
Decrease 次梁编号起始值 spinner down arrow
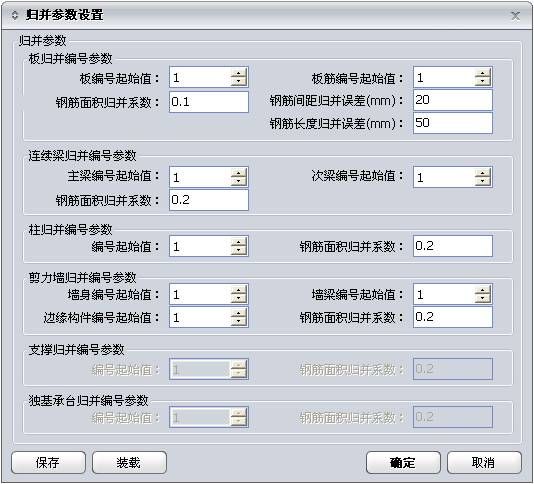[483, 181]
